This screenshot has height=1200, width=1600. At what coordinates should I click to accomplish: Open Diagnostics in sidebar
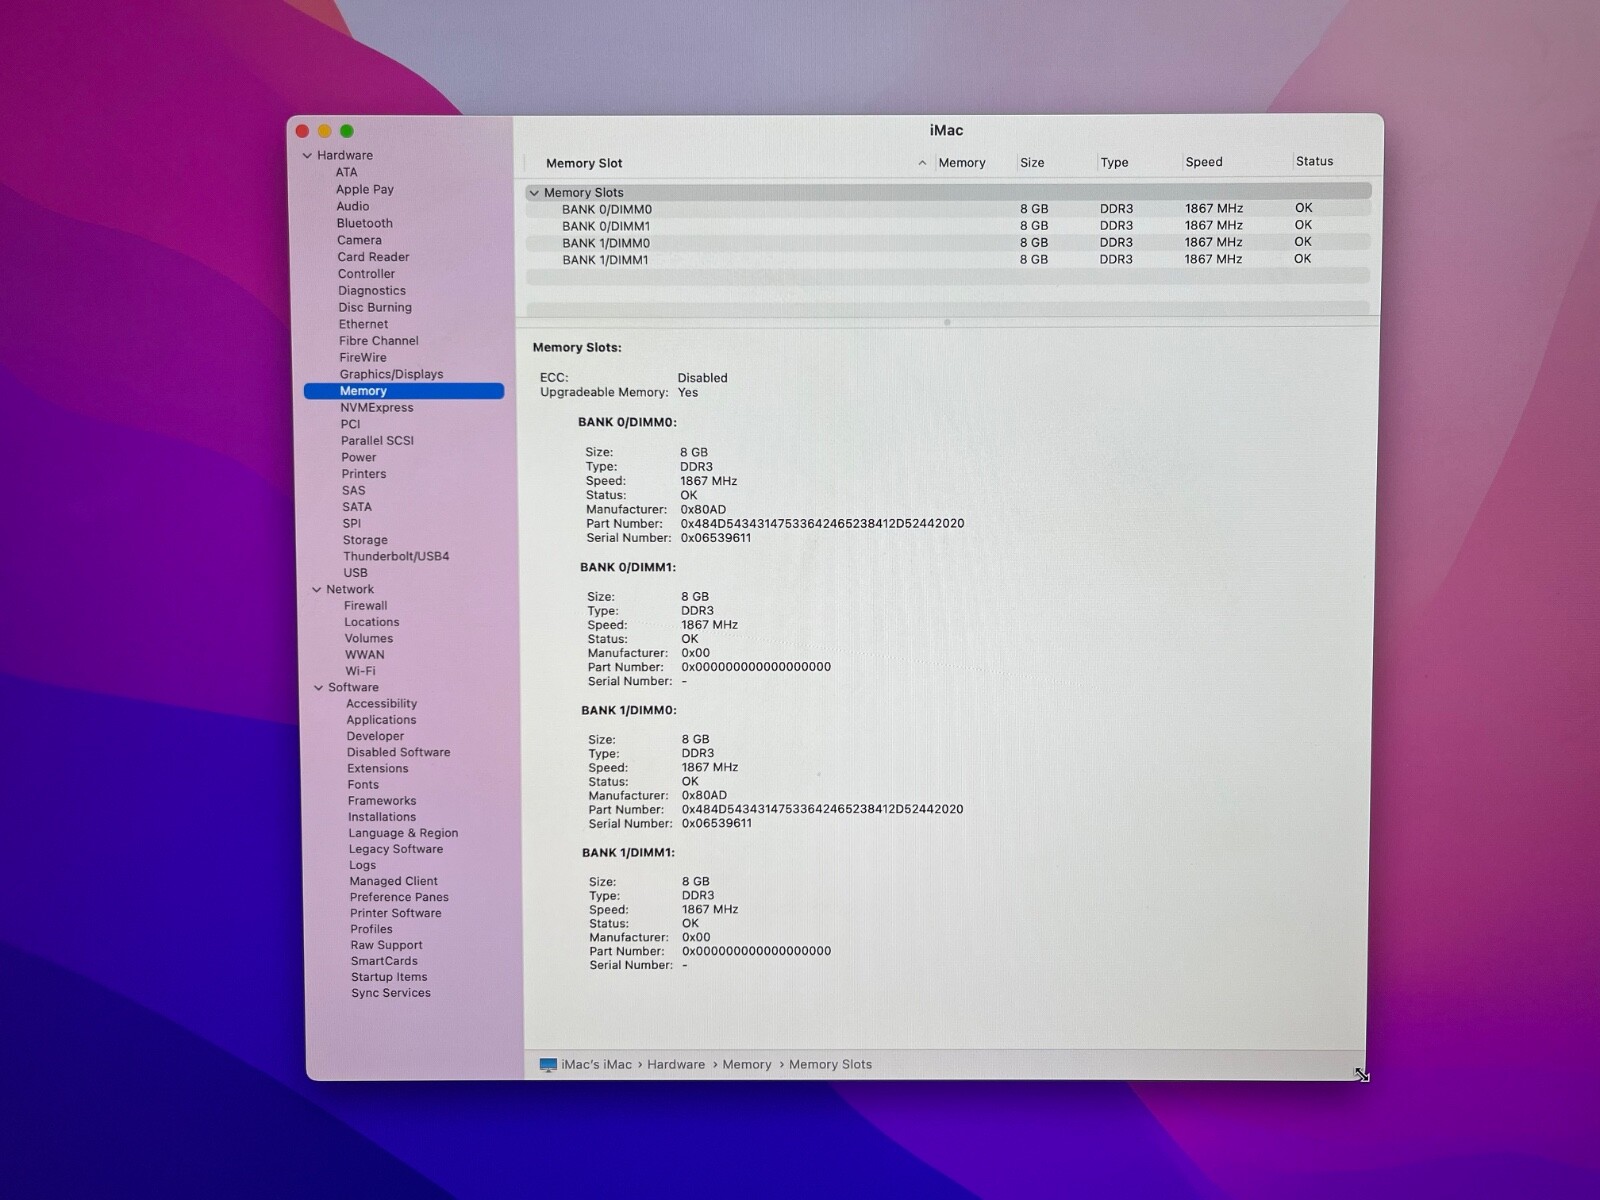pos(371,291)
